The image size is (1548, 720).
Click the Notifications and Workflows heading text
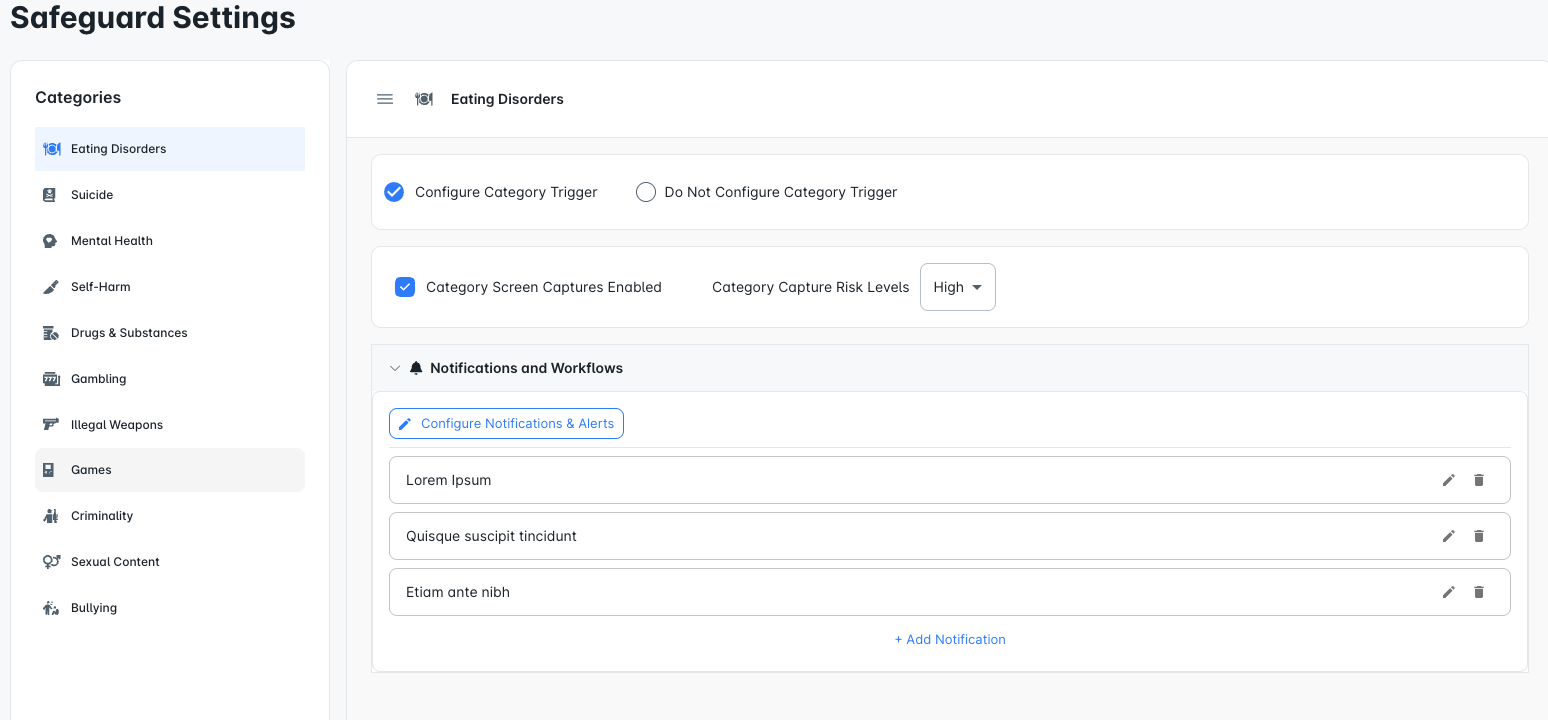pyautogui.click(x=526, y=368)
